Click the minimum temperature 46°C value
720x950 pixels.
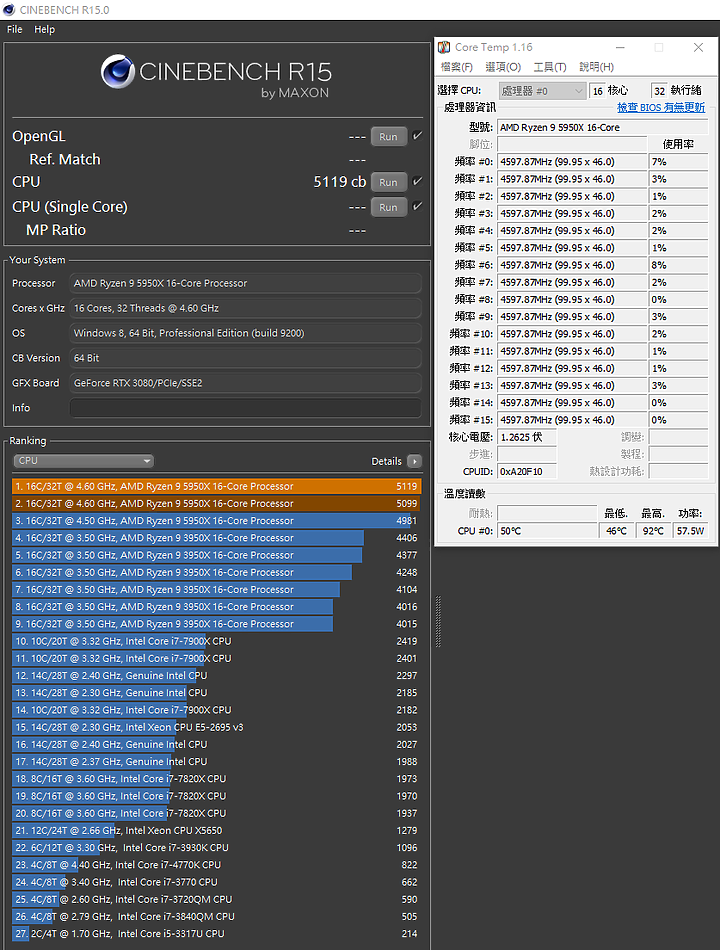coord(616,531)
